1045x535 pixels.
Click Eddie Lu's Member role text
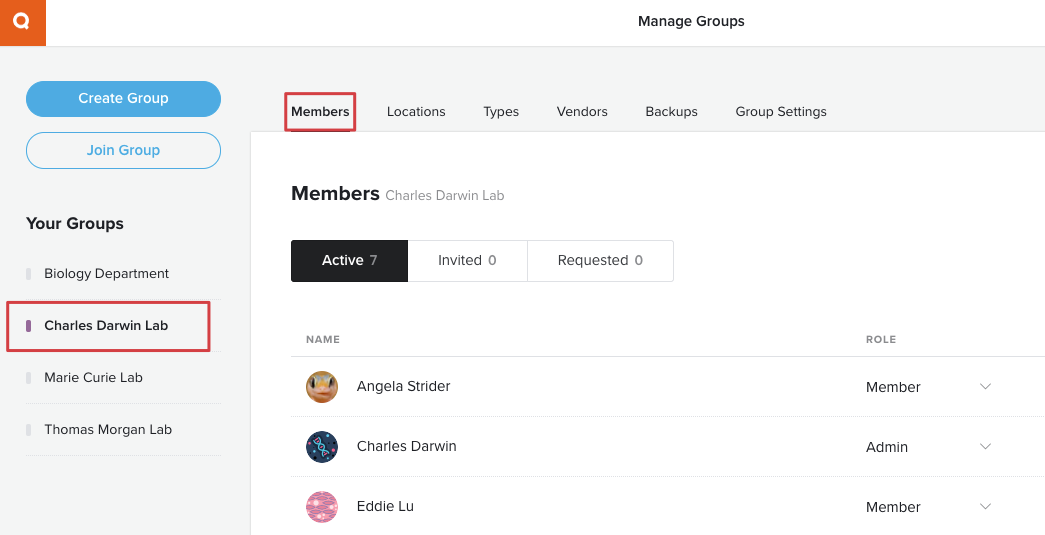893,508
